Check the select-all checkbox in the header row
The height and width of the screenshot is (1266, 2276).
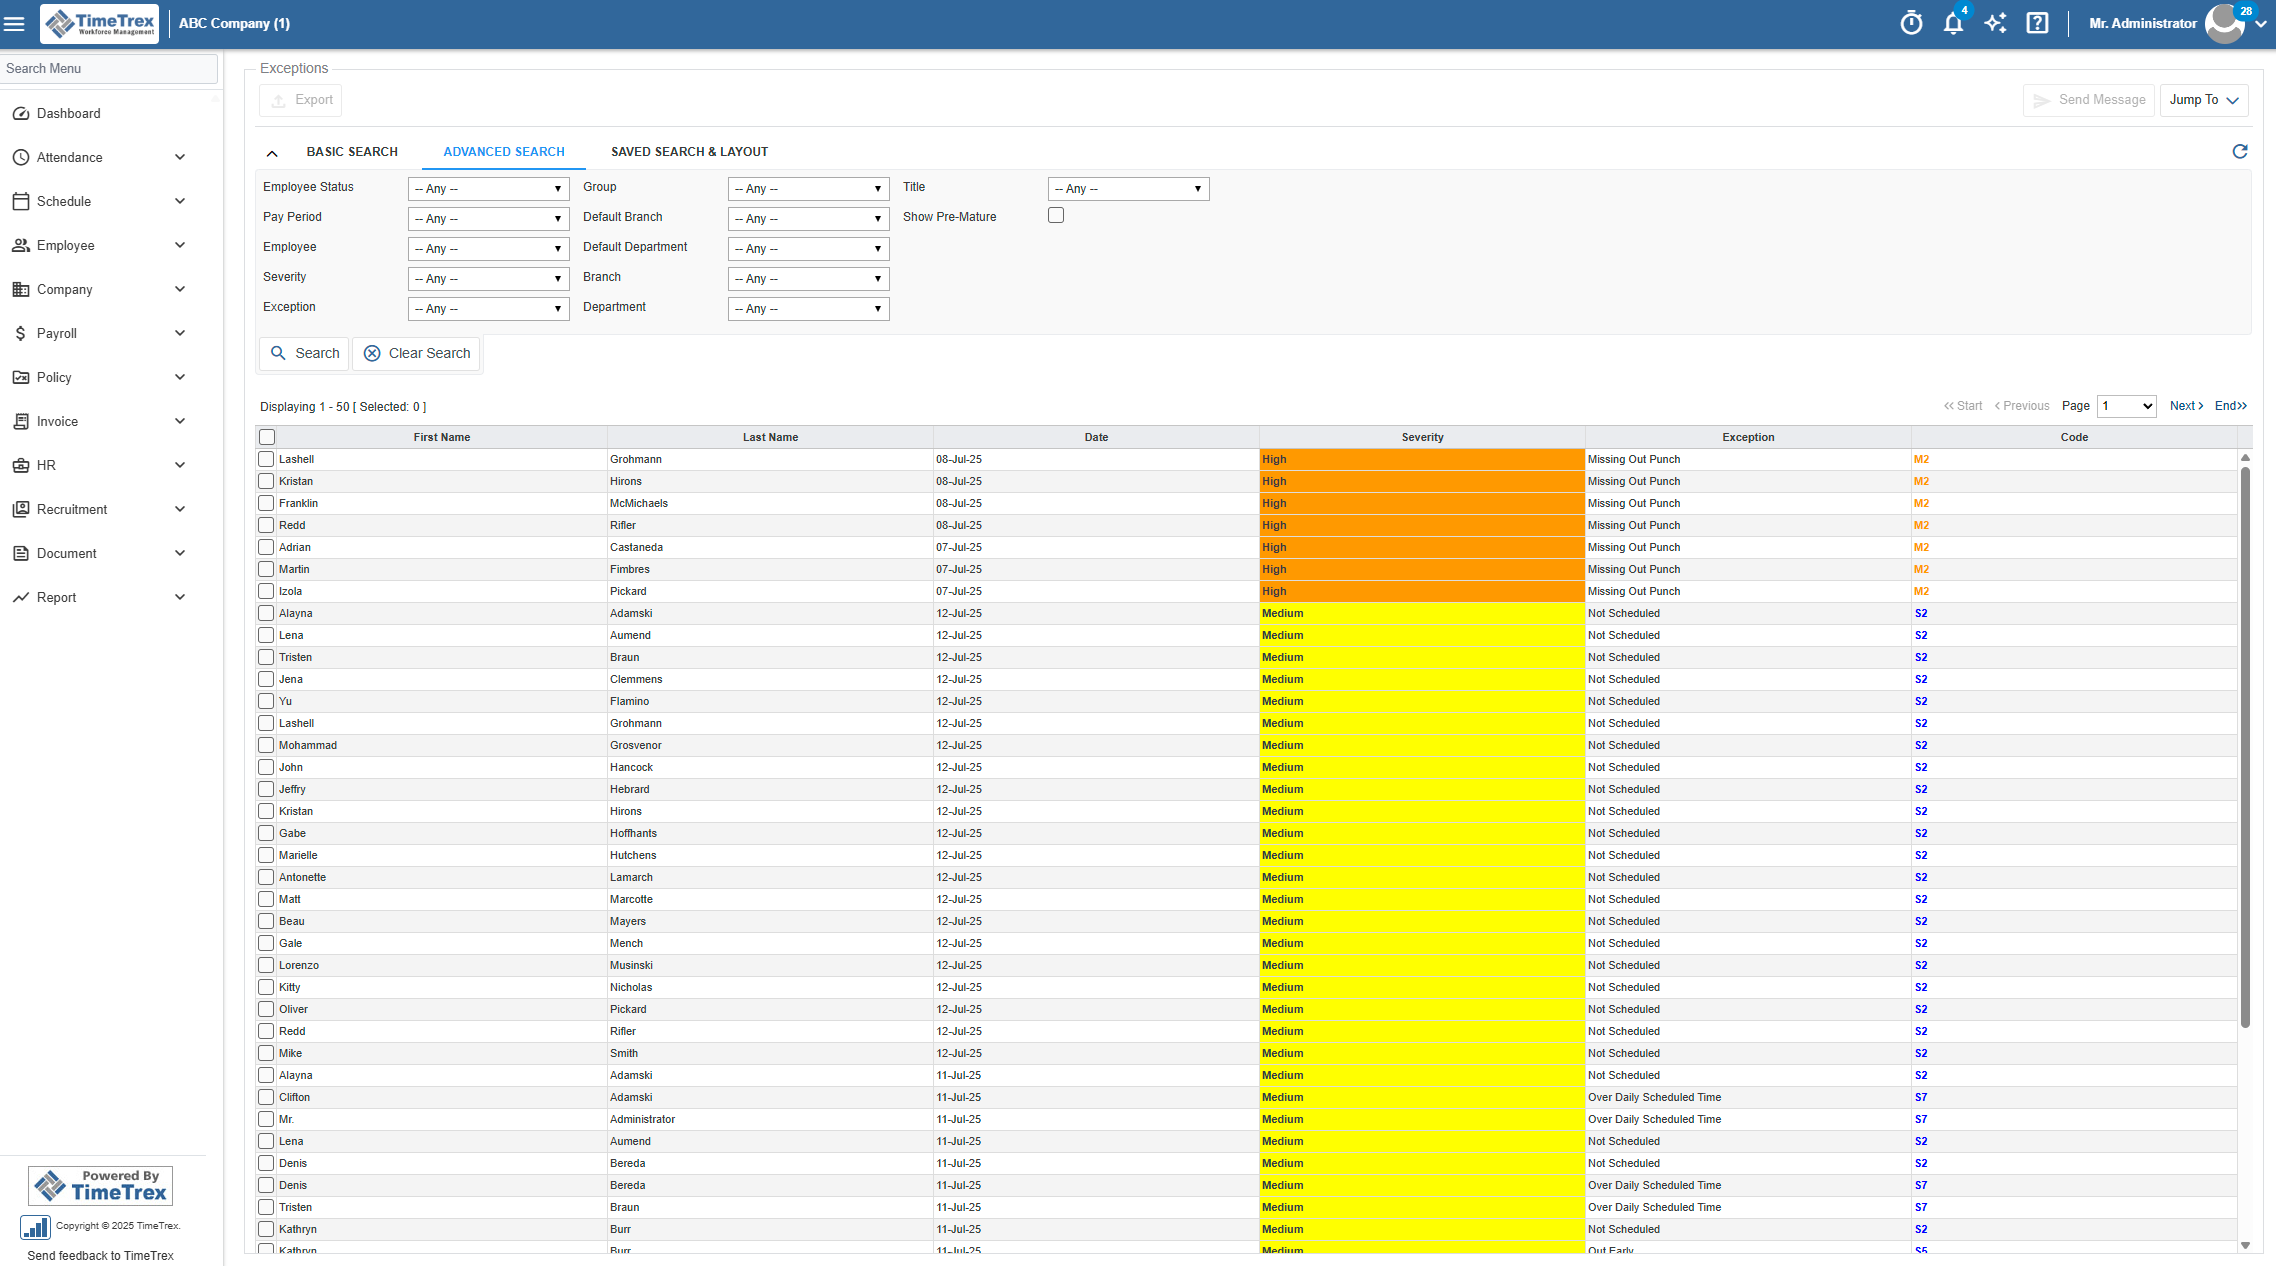(267, 437)
